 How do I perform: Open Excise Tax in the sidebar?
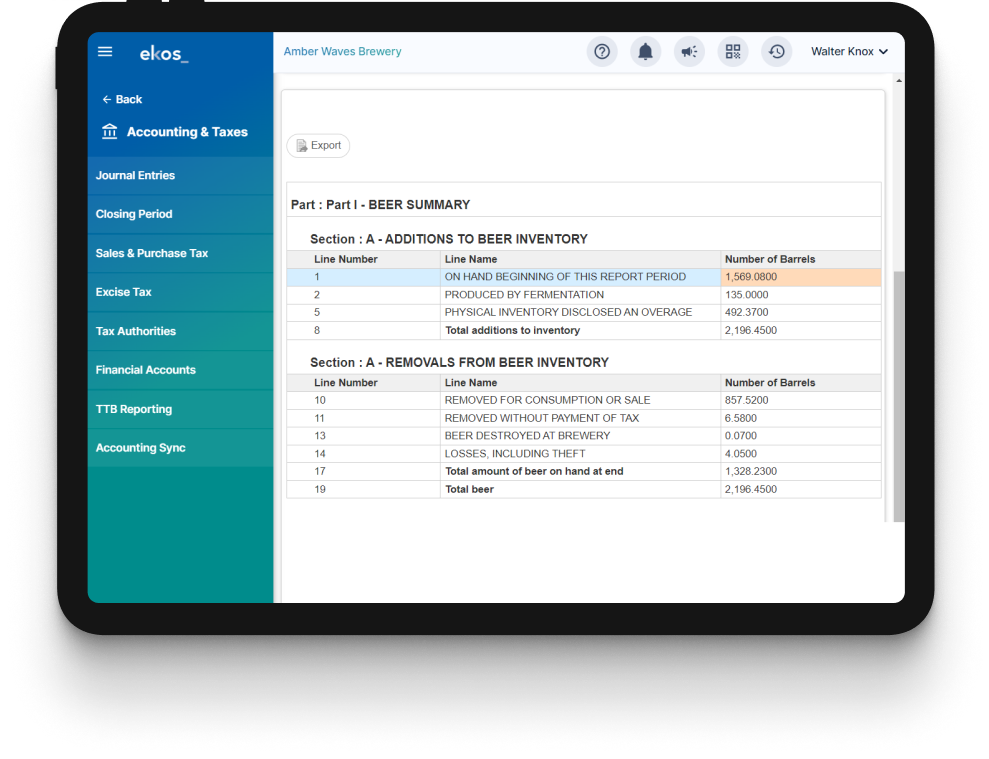(x=180, y=292)
